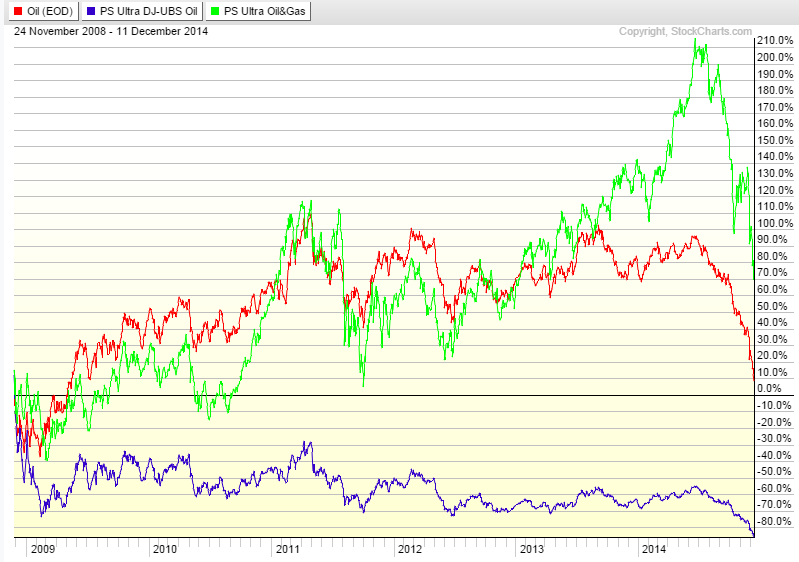Click the 2009 year label on x-axis
The image size is (799, 562).
tap(42, 549)
